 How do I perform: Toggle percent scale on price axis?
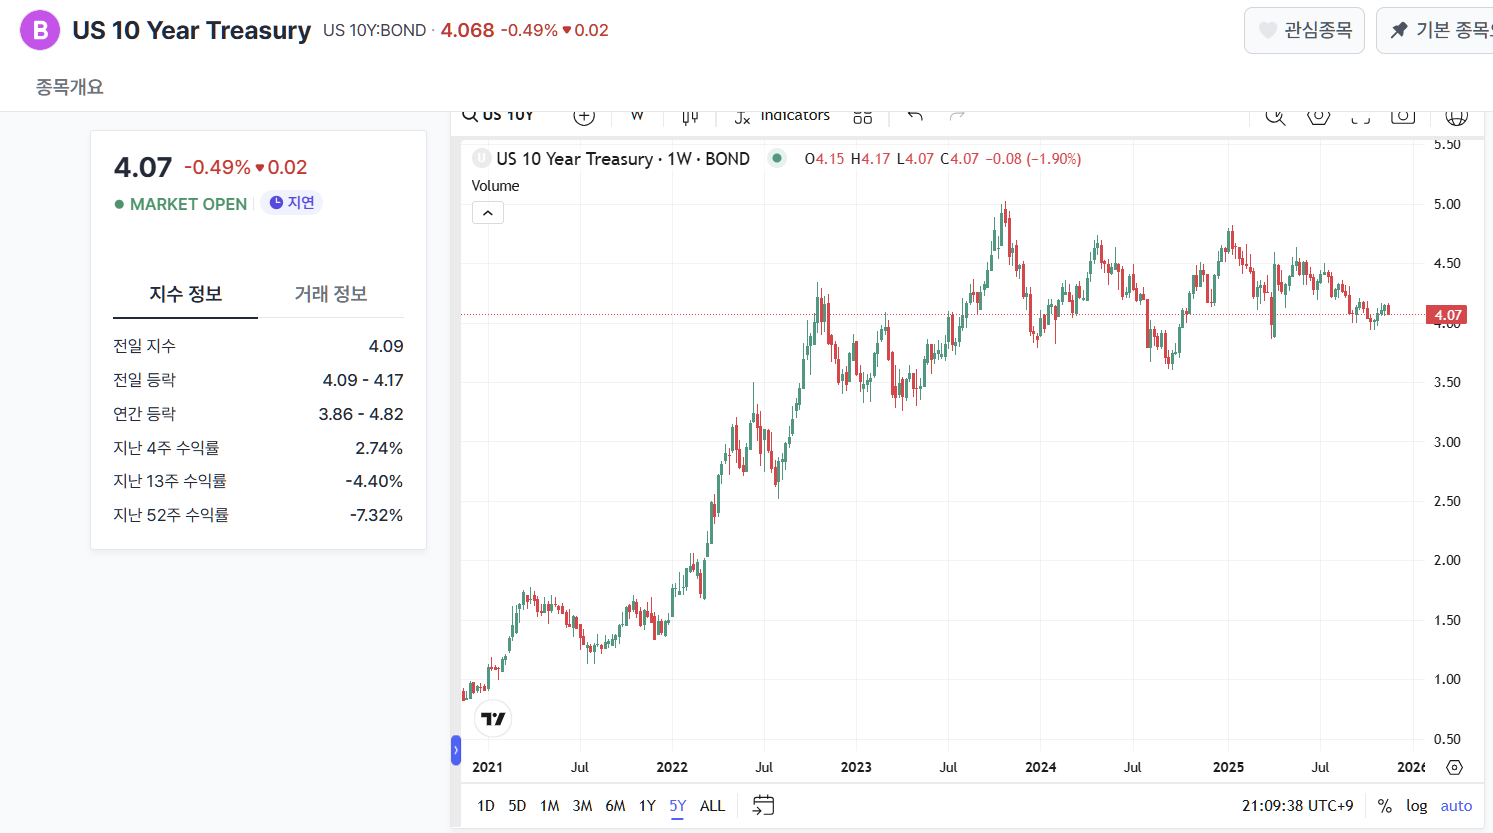(1384, 806)
